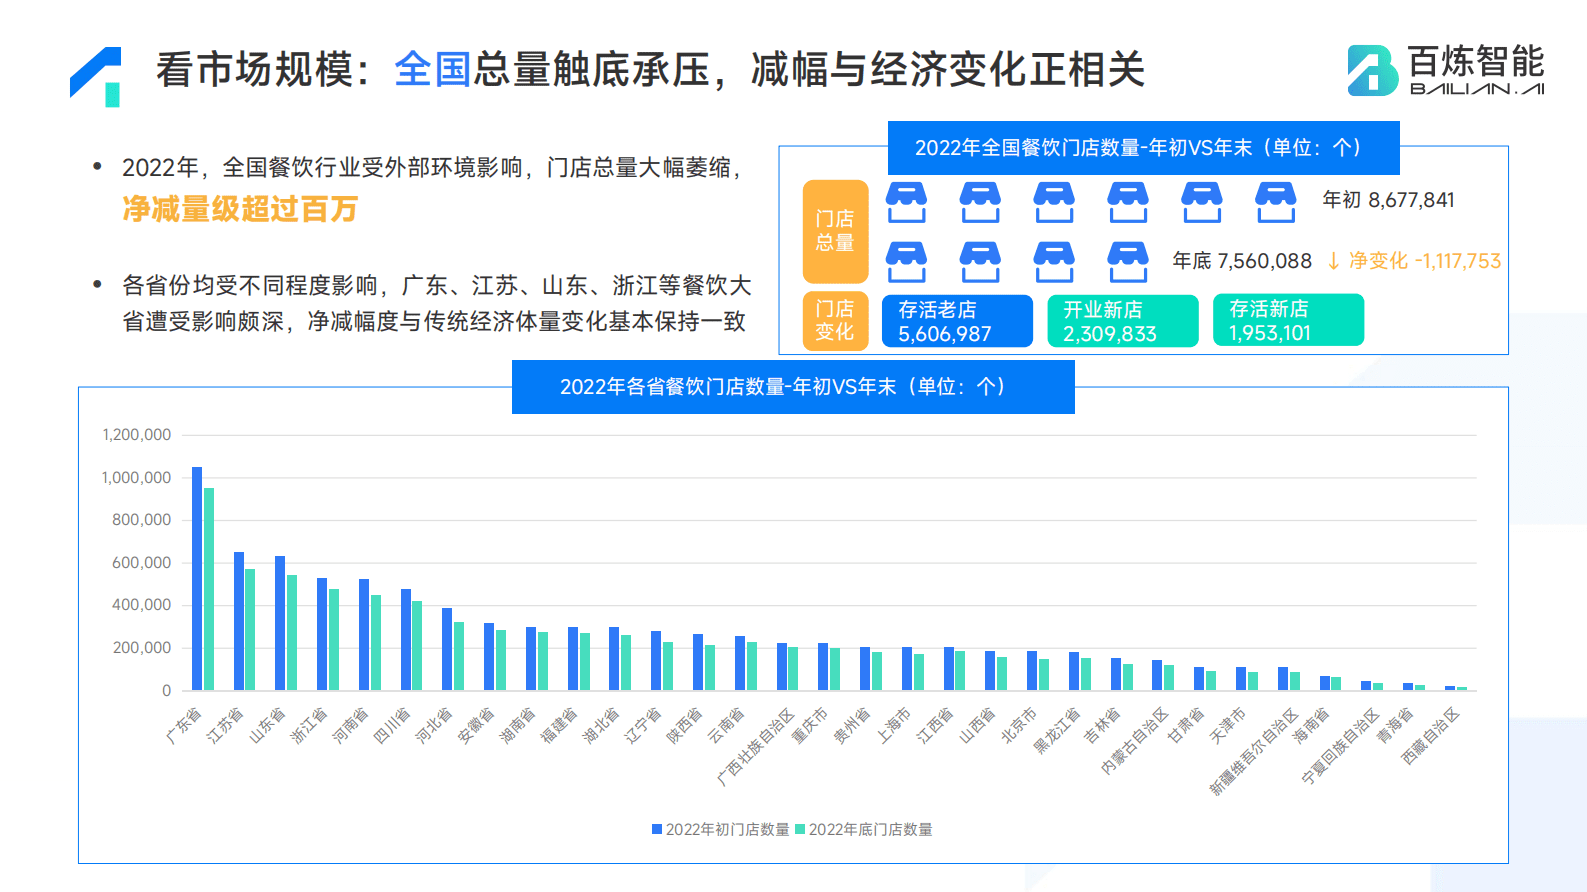Image resolution: width=1587 pixels, height=892 pixels.
Task: Click the text 净变化 -1,117,753
Action: pos(1425,261)
